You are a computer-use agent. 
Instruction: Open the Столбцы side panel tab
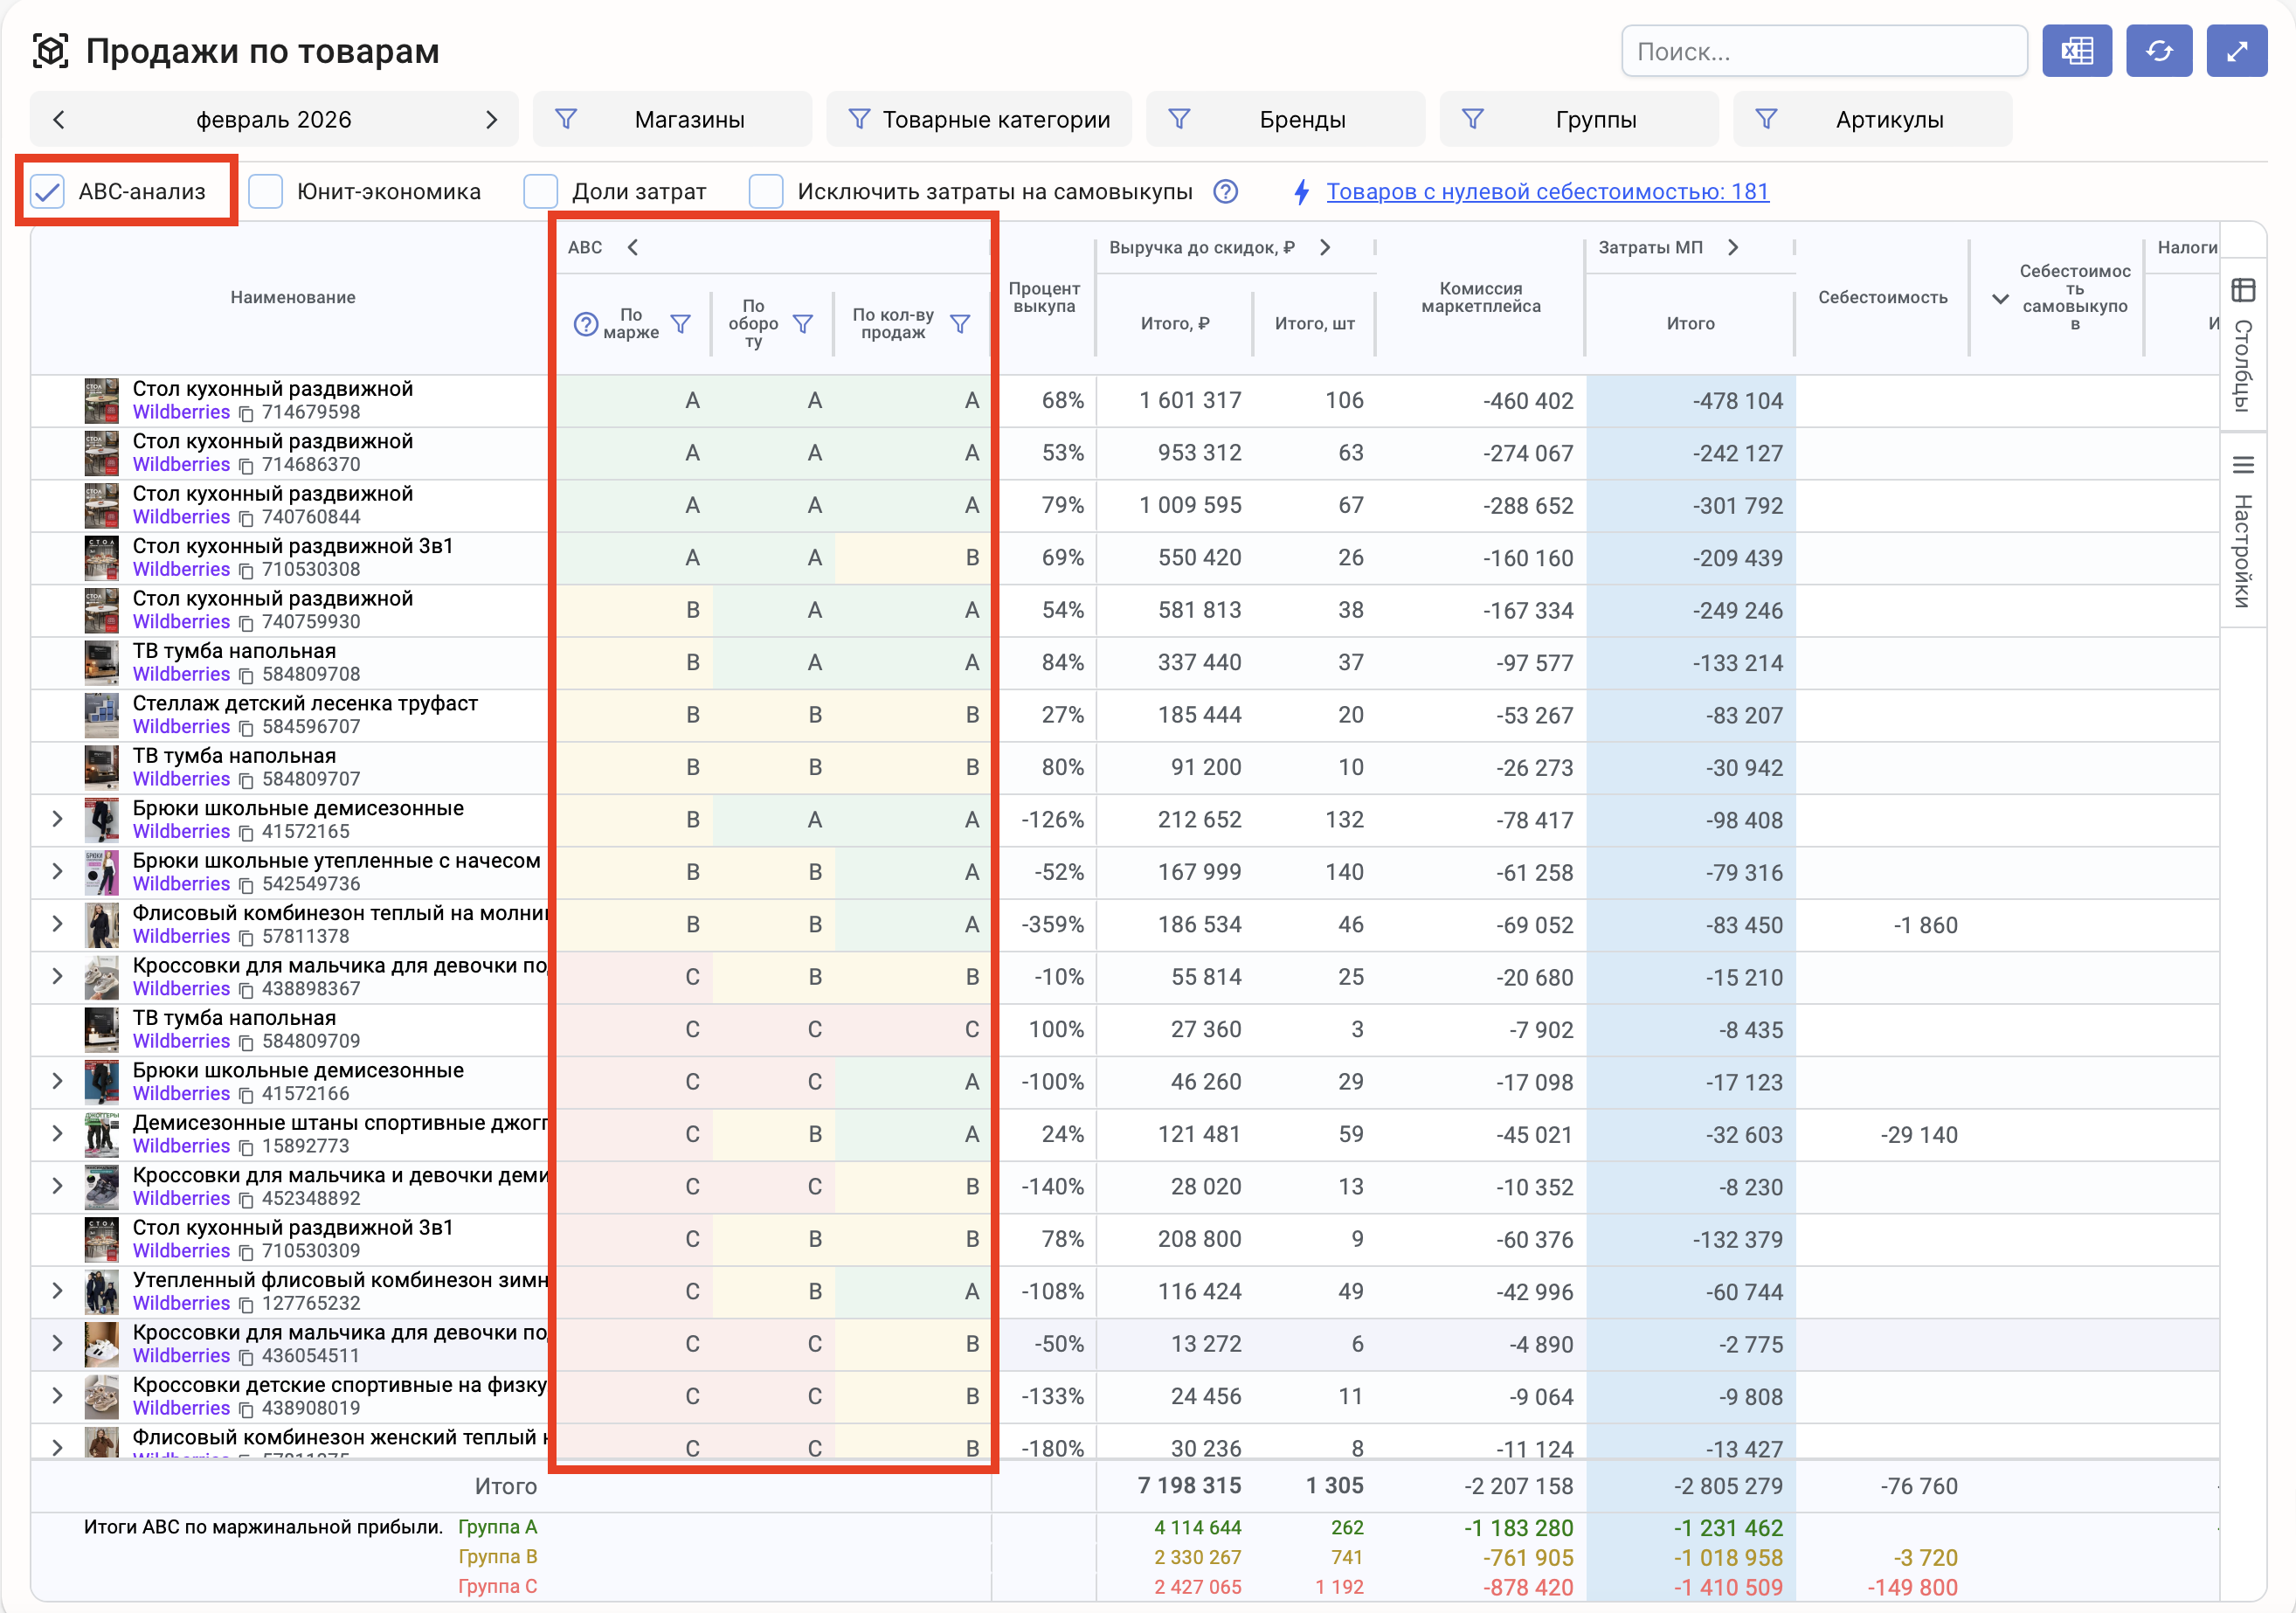pos(2243,345)
